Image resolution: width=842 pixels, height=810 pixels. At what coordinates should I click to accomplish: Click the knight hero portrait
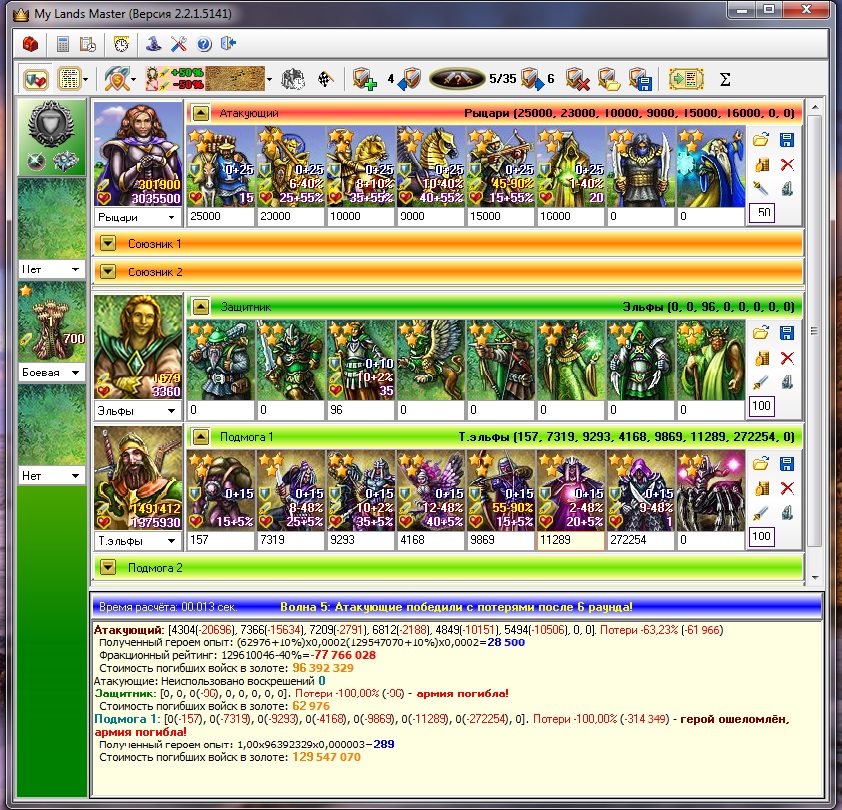tap(139, 154)
